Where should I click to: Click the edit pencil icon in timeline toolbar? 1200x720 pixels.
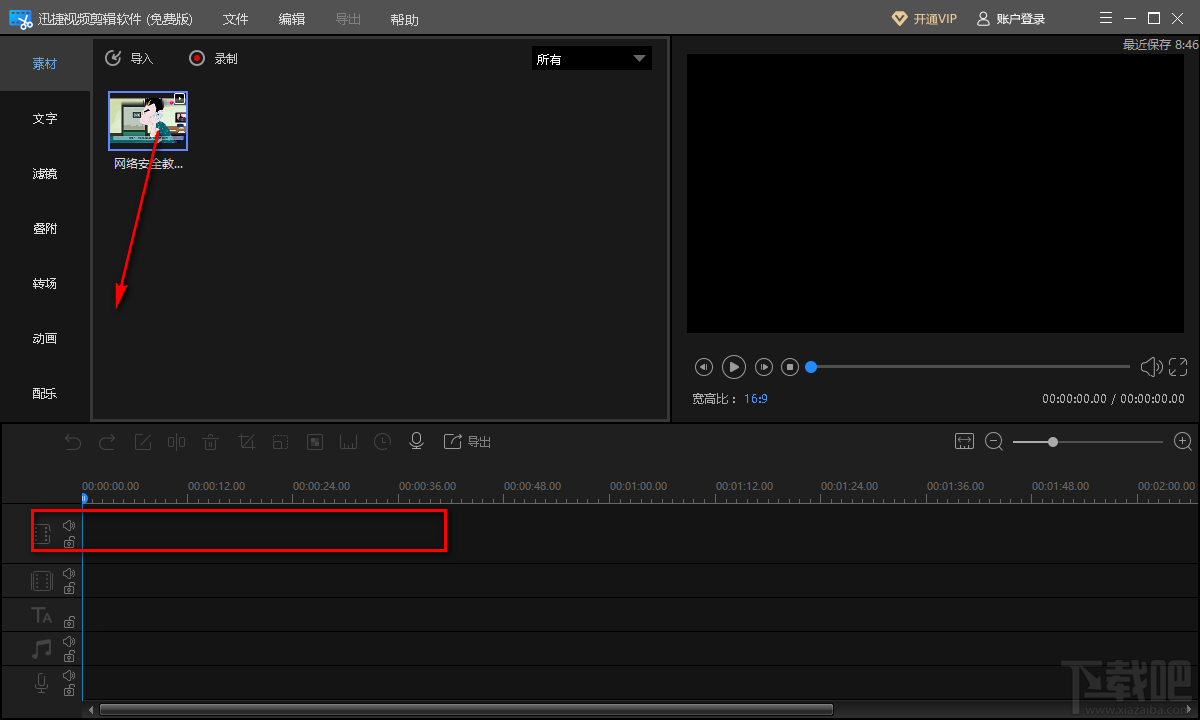tap(143, 441)
